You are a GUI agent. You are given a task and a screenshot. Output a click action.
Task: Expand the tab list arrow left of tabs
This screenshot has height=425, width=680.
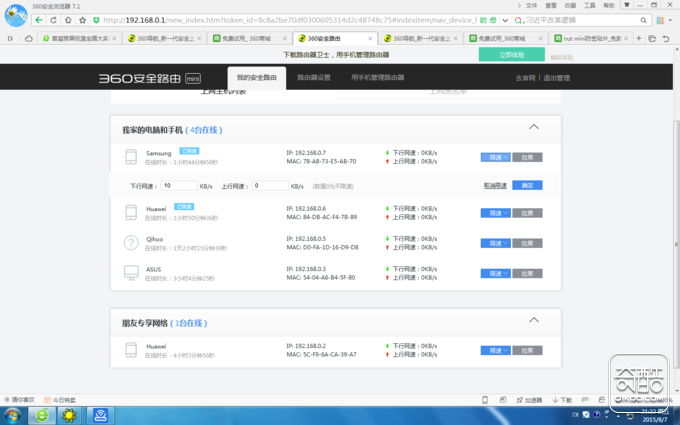[x=10, y=38]
